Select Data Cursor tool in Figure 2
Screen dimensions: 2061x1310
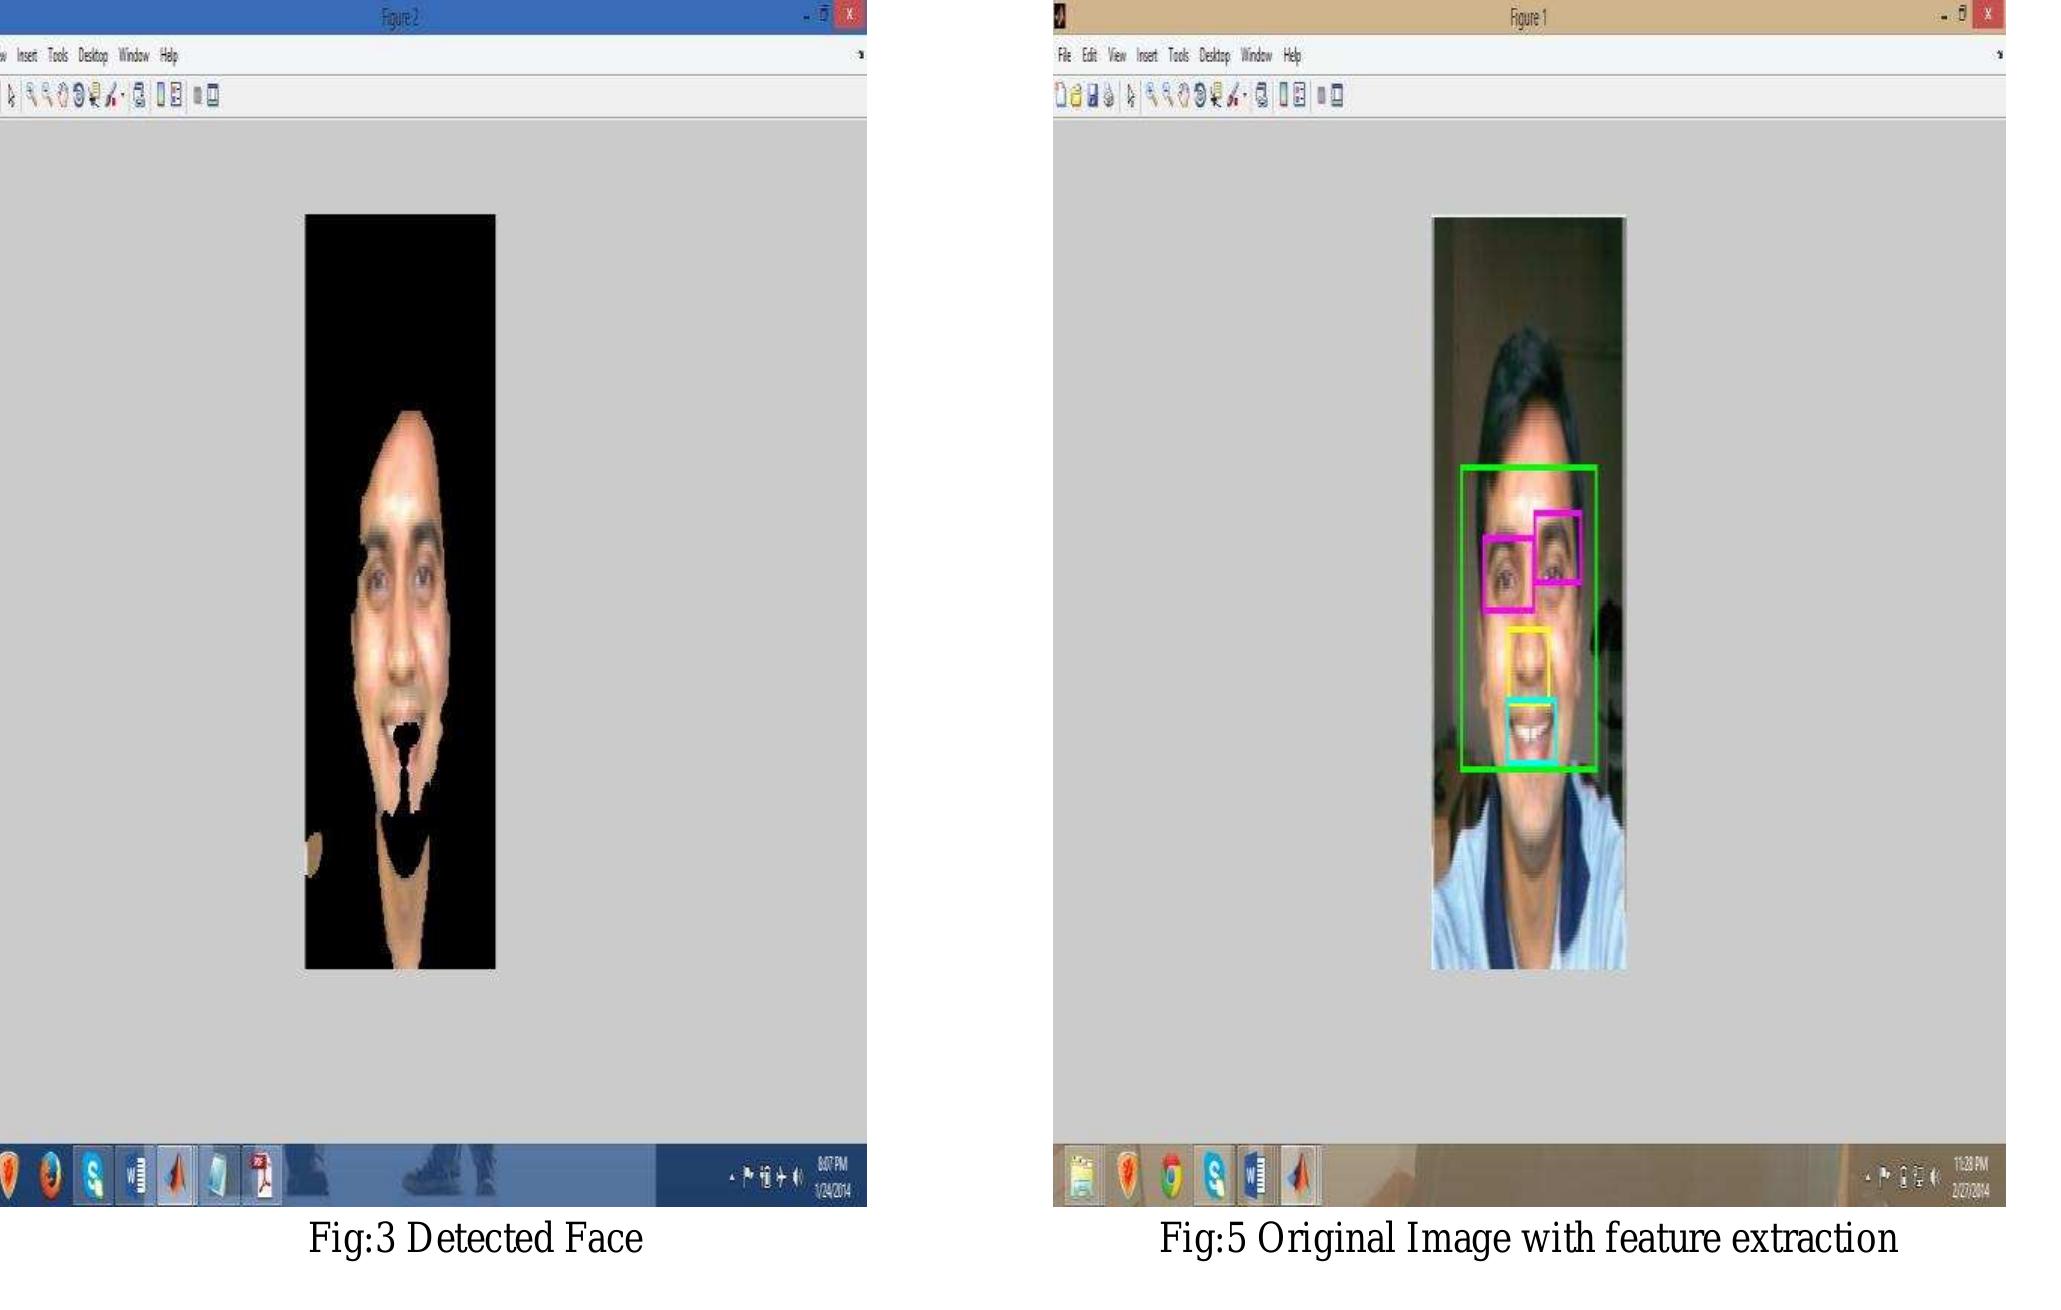(x=95, y=95)
